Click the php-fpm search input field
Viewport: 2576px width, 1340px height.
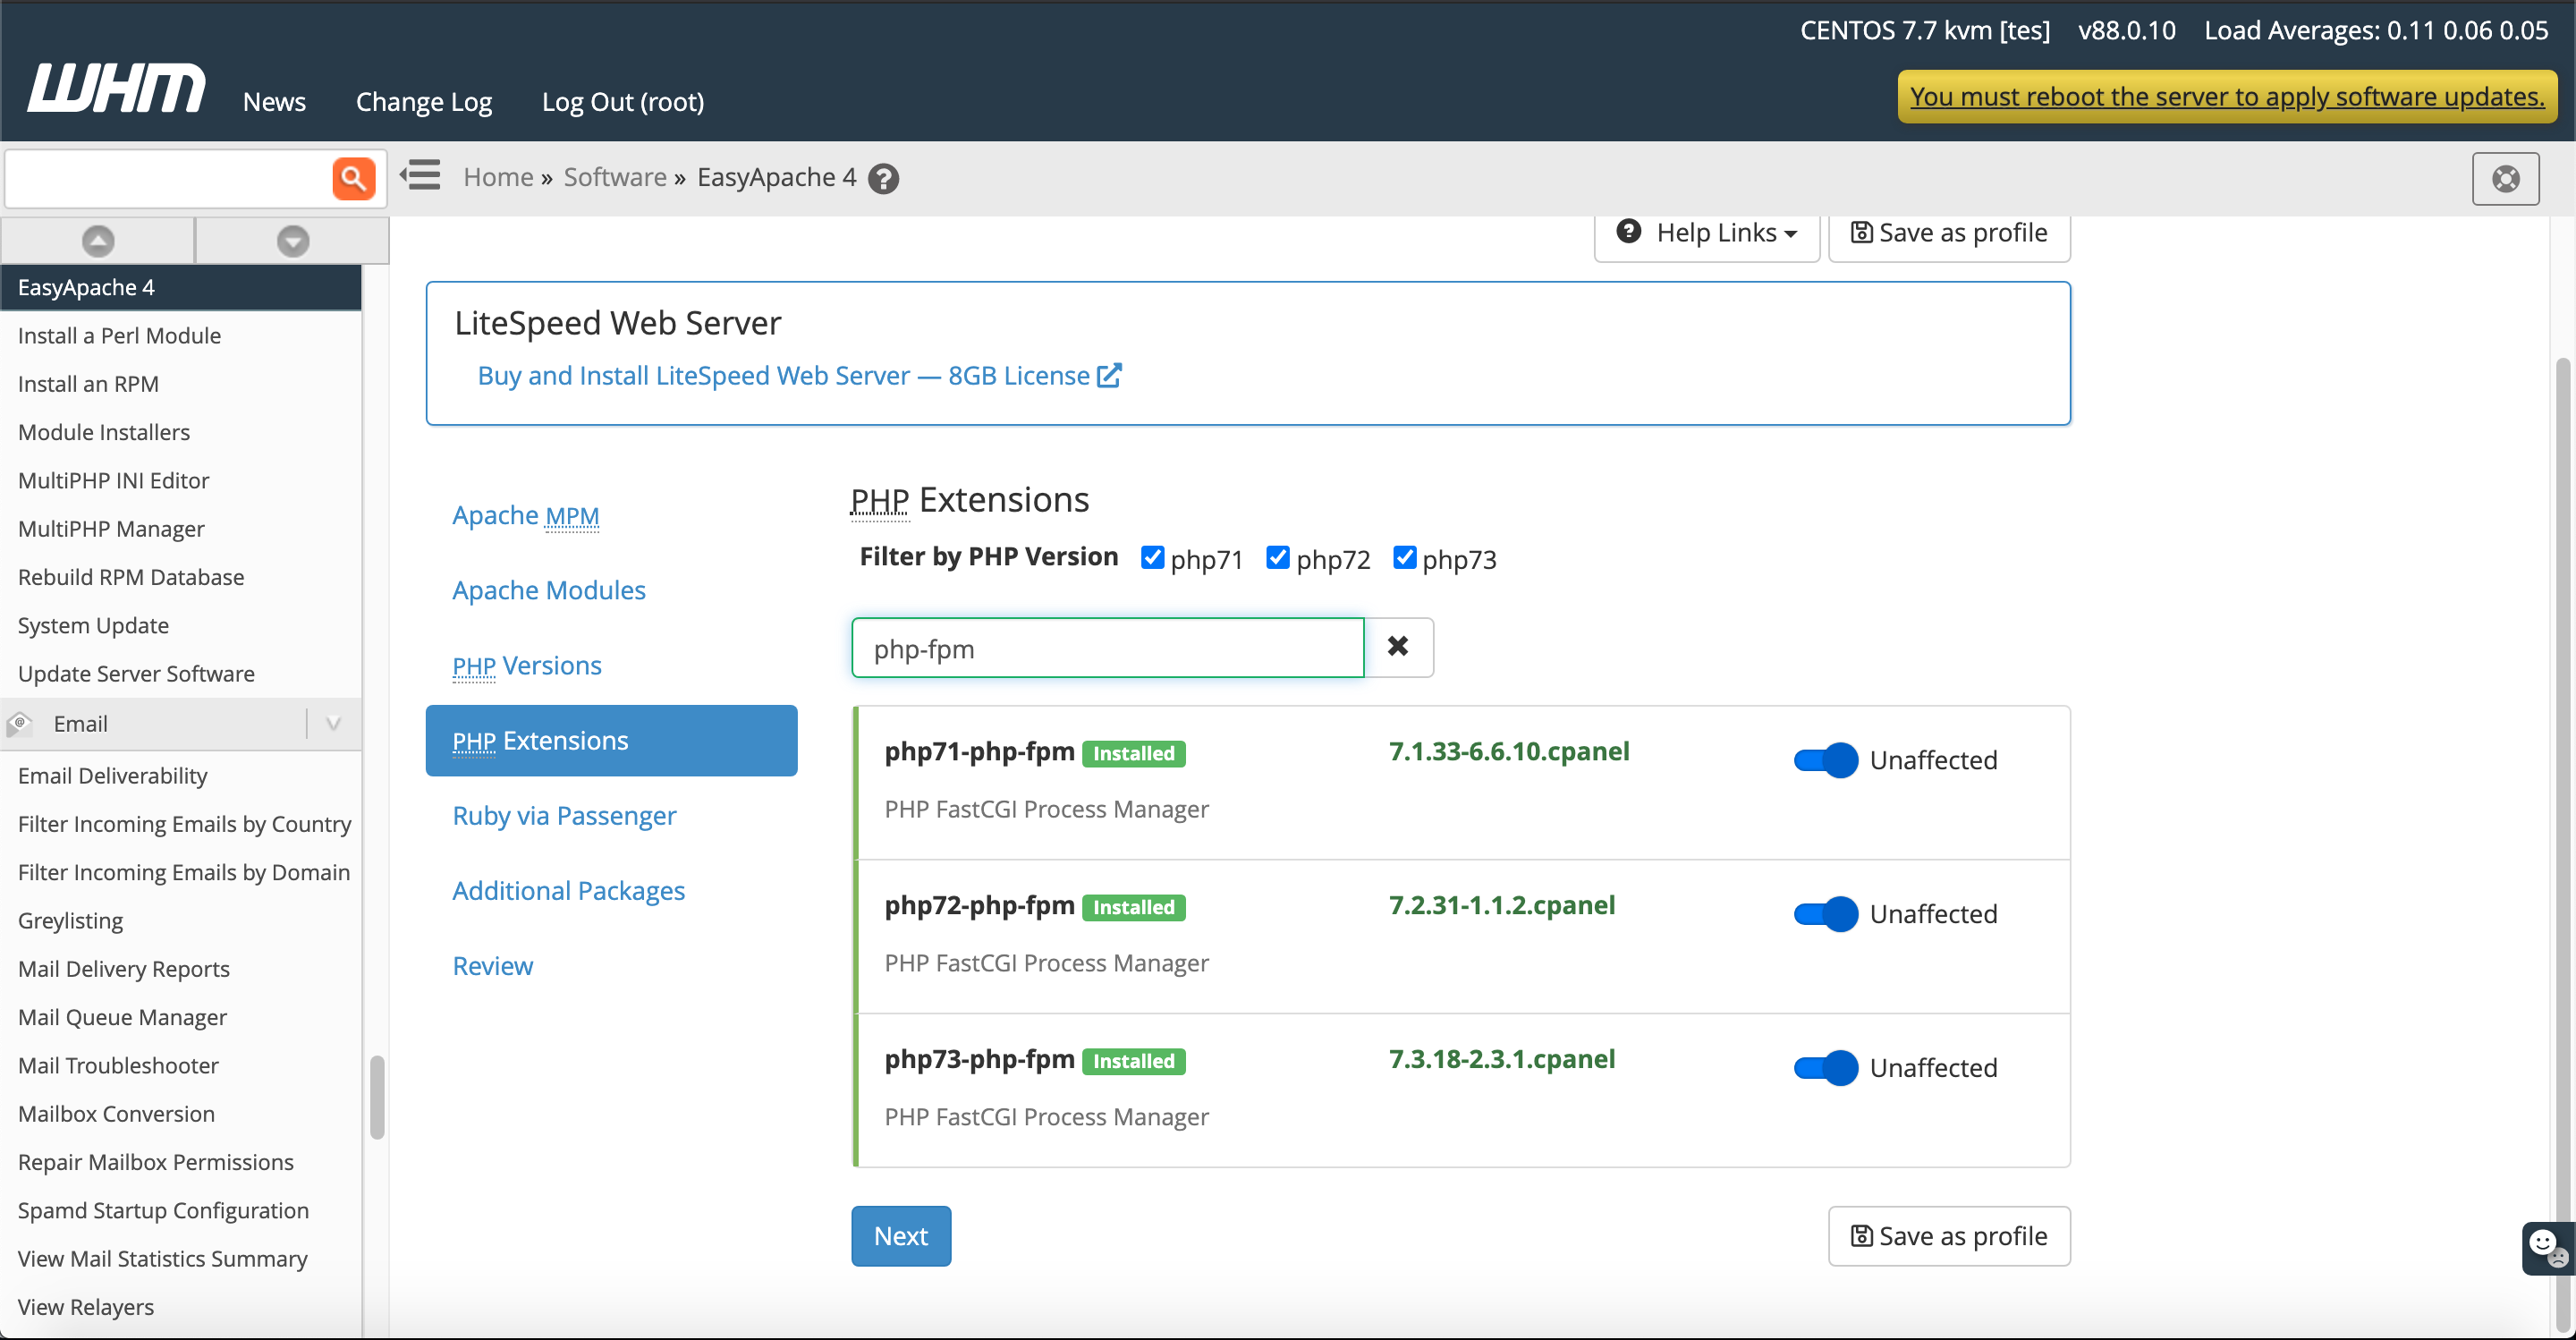[1107, 648]
